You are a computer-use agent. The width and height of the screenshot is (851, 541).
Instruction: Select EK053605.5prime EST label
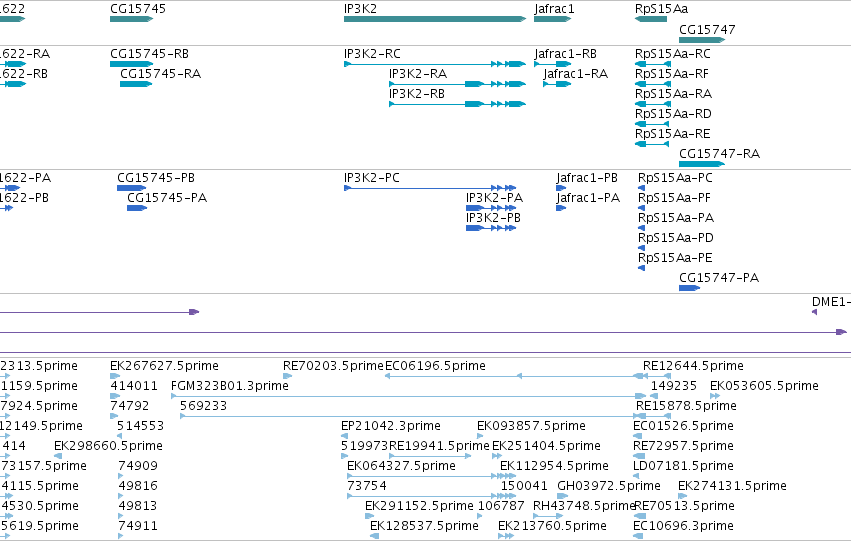tap(764, 386)
